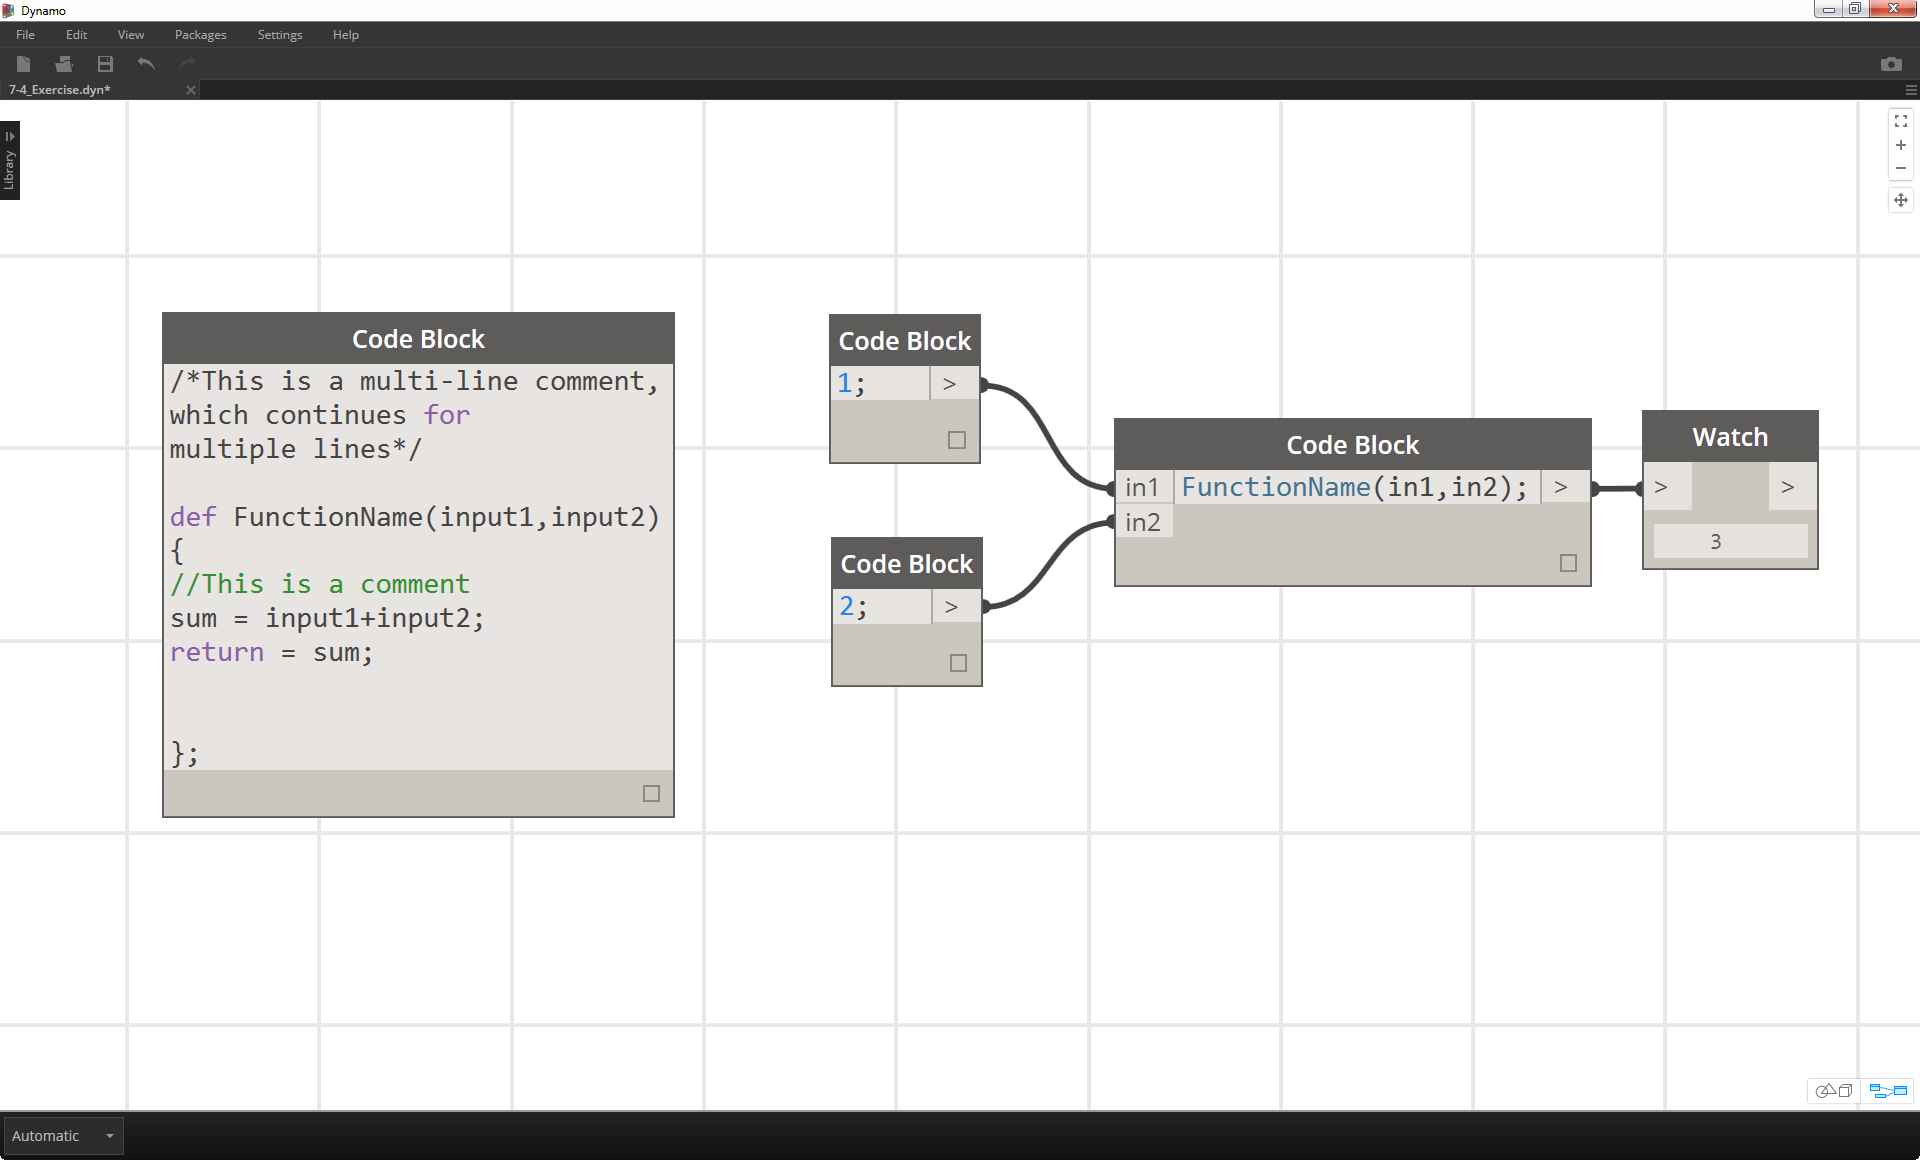Toggle preview checkbox on '2;' Code Block
Viewport: 1920px width, 1160px height.
coord(958,663)
